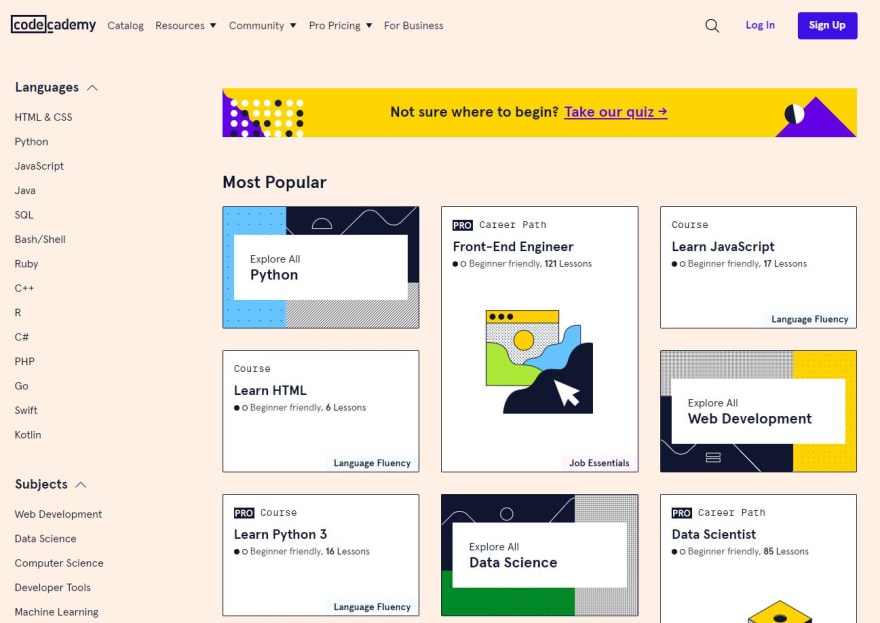Expand the Resources dropdown
Image resolution: width=880 pixels, height=623 pixels.
point(185,26)
